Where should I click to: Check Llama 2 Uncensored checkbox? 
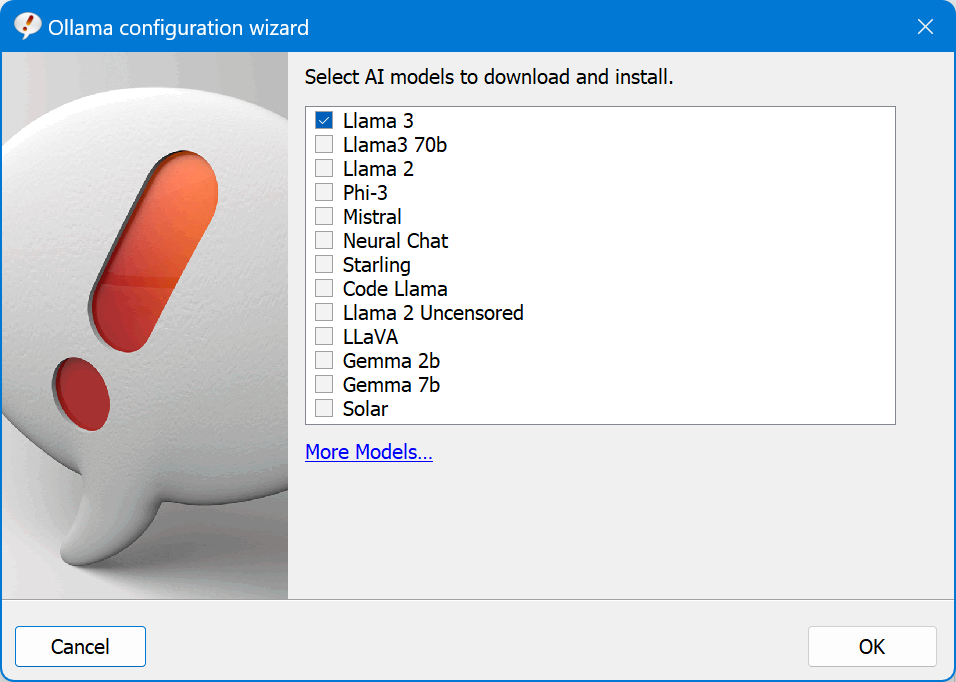[x=324, y=312]
